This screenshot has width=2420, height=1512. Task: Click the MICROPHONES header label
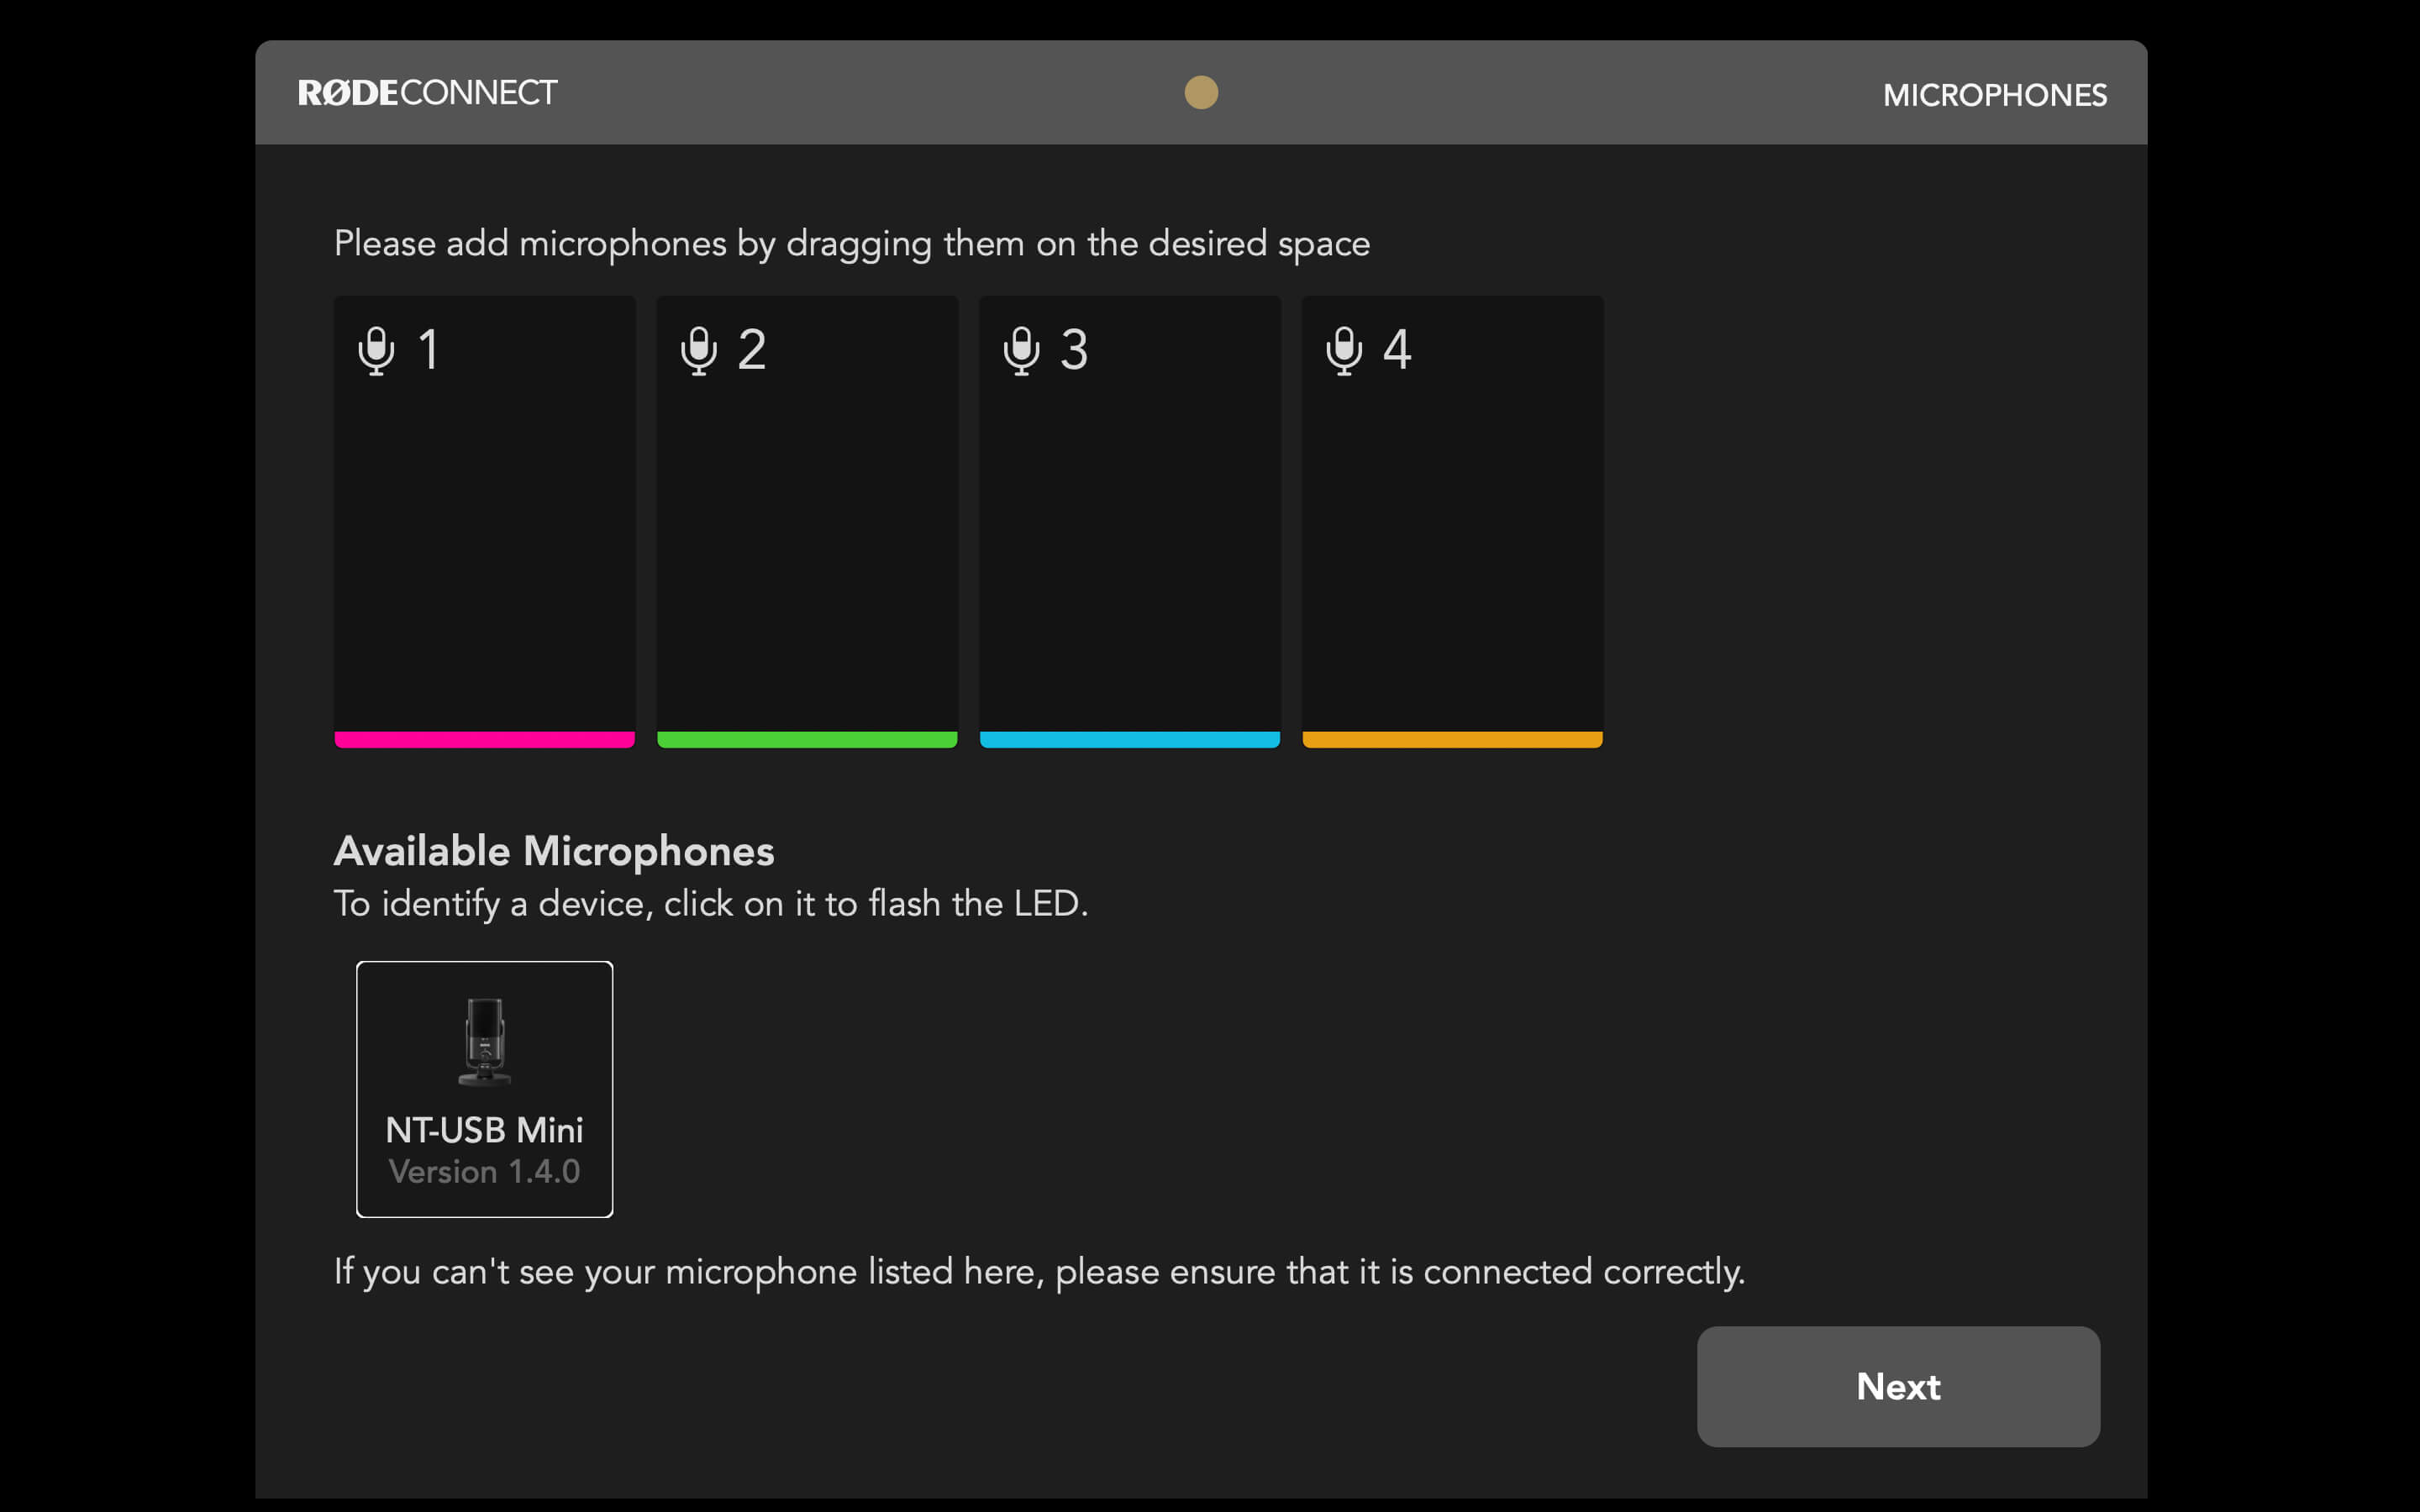click(x=1994, y=95)
